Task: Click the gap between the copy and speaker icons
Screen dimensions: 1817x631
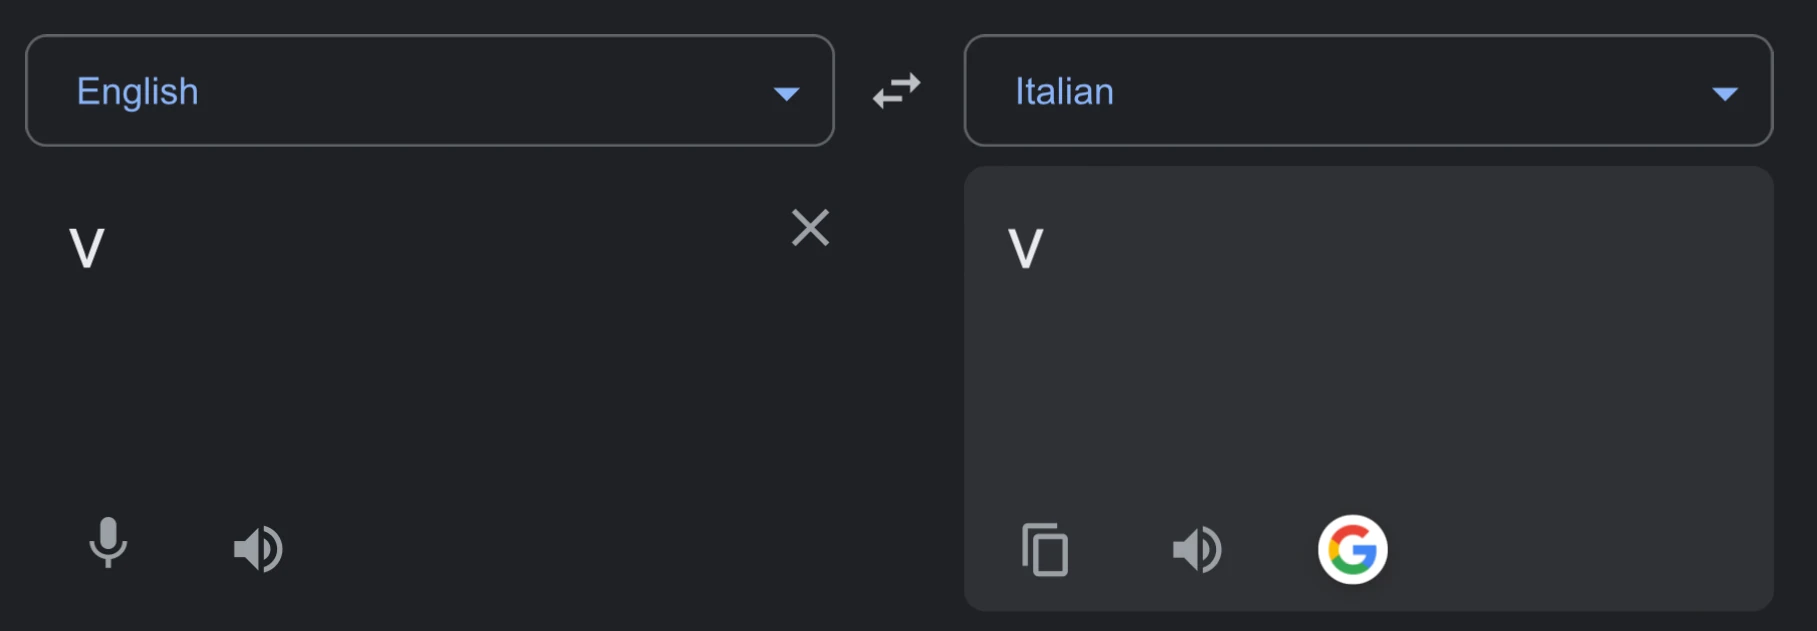Action: 1120,549
